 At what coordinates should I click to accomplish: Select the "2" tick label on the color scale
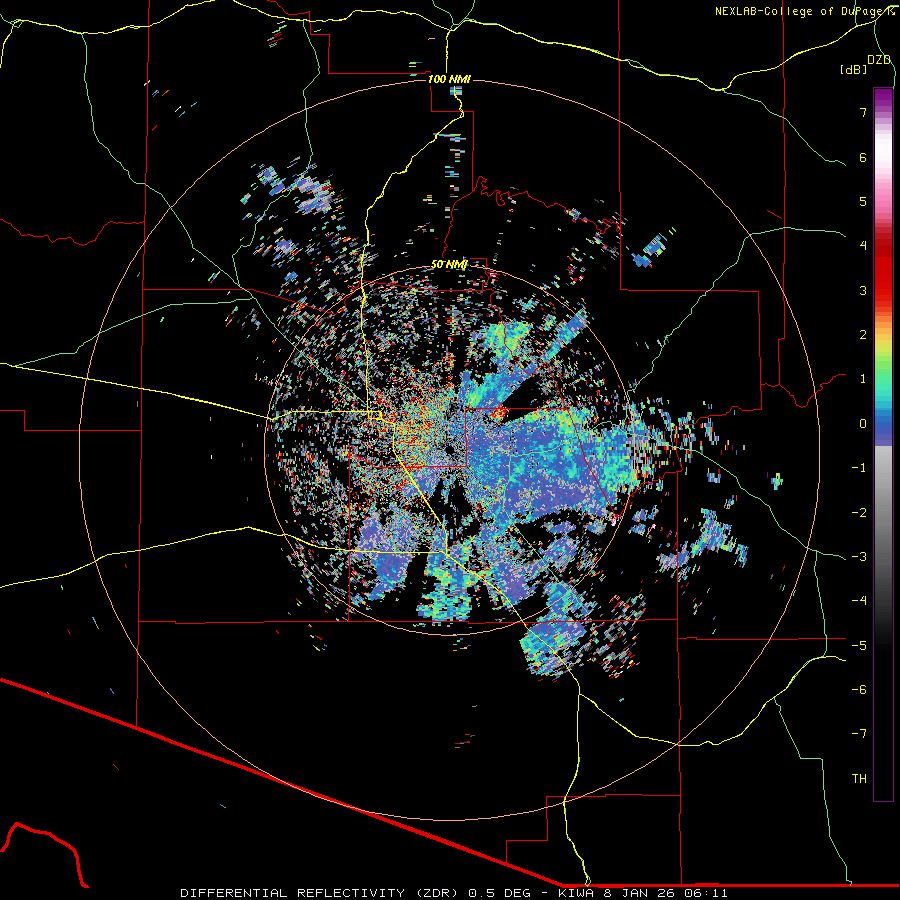pos(863,335)
